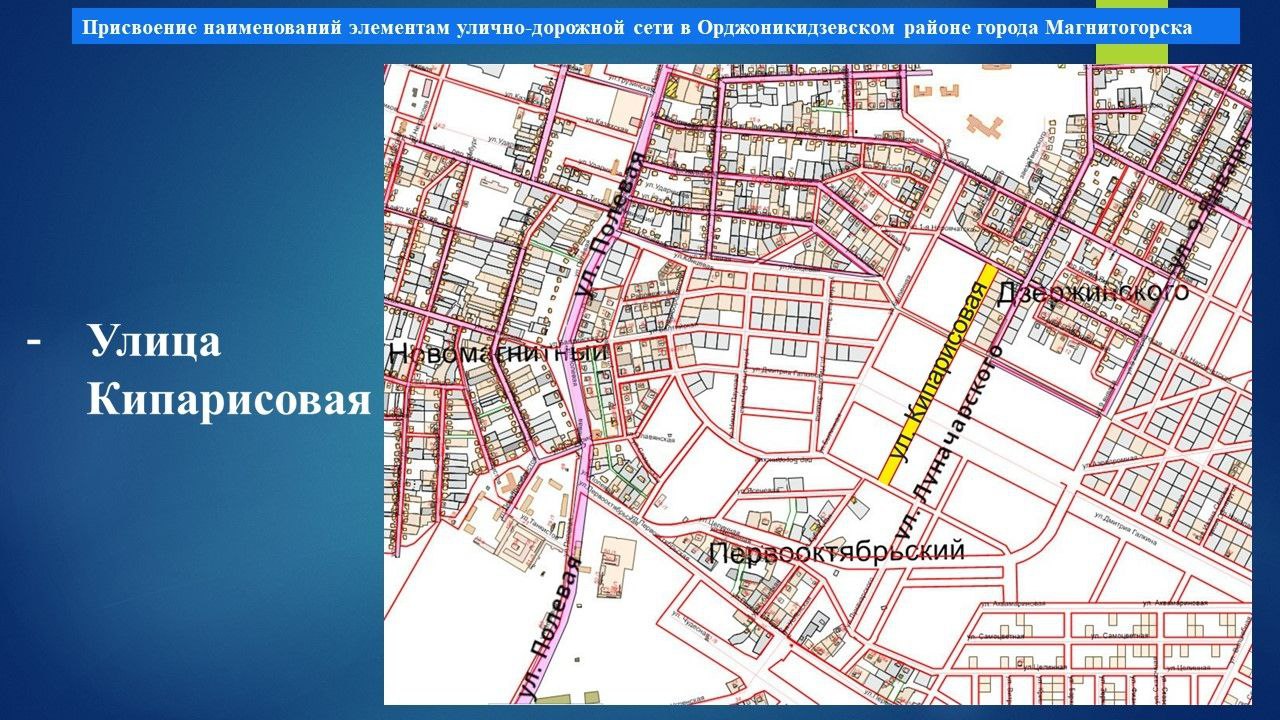
Task: Click the yellow highlighted street segment
Action: click(x=937, y=376)
